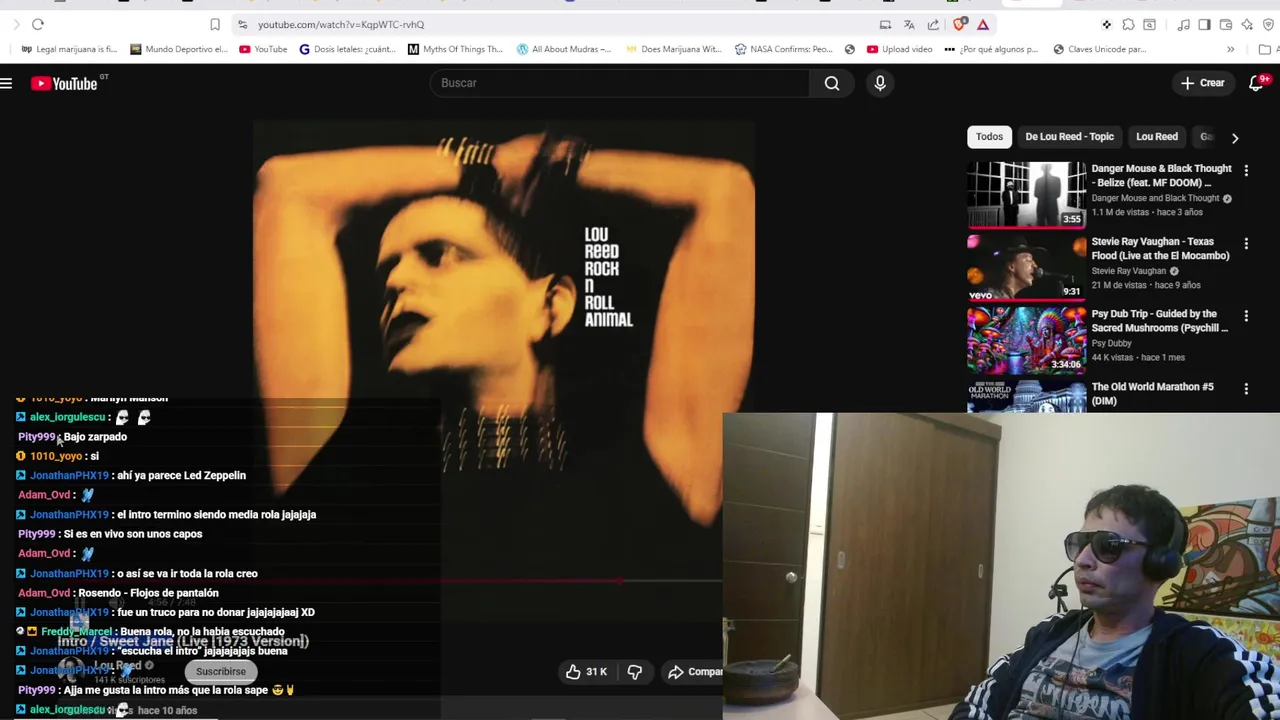This screenshot has height=720, width=1280.
Task: Open 'Claves Unicode par...' bookmark
Action: (1099, 49)
